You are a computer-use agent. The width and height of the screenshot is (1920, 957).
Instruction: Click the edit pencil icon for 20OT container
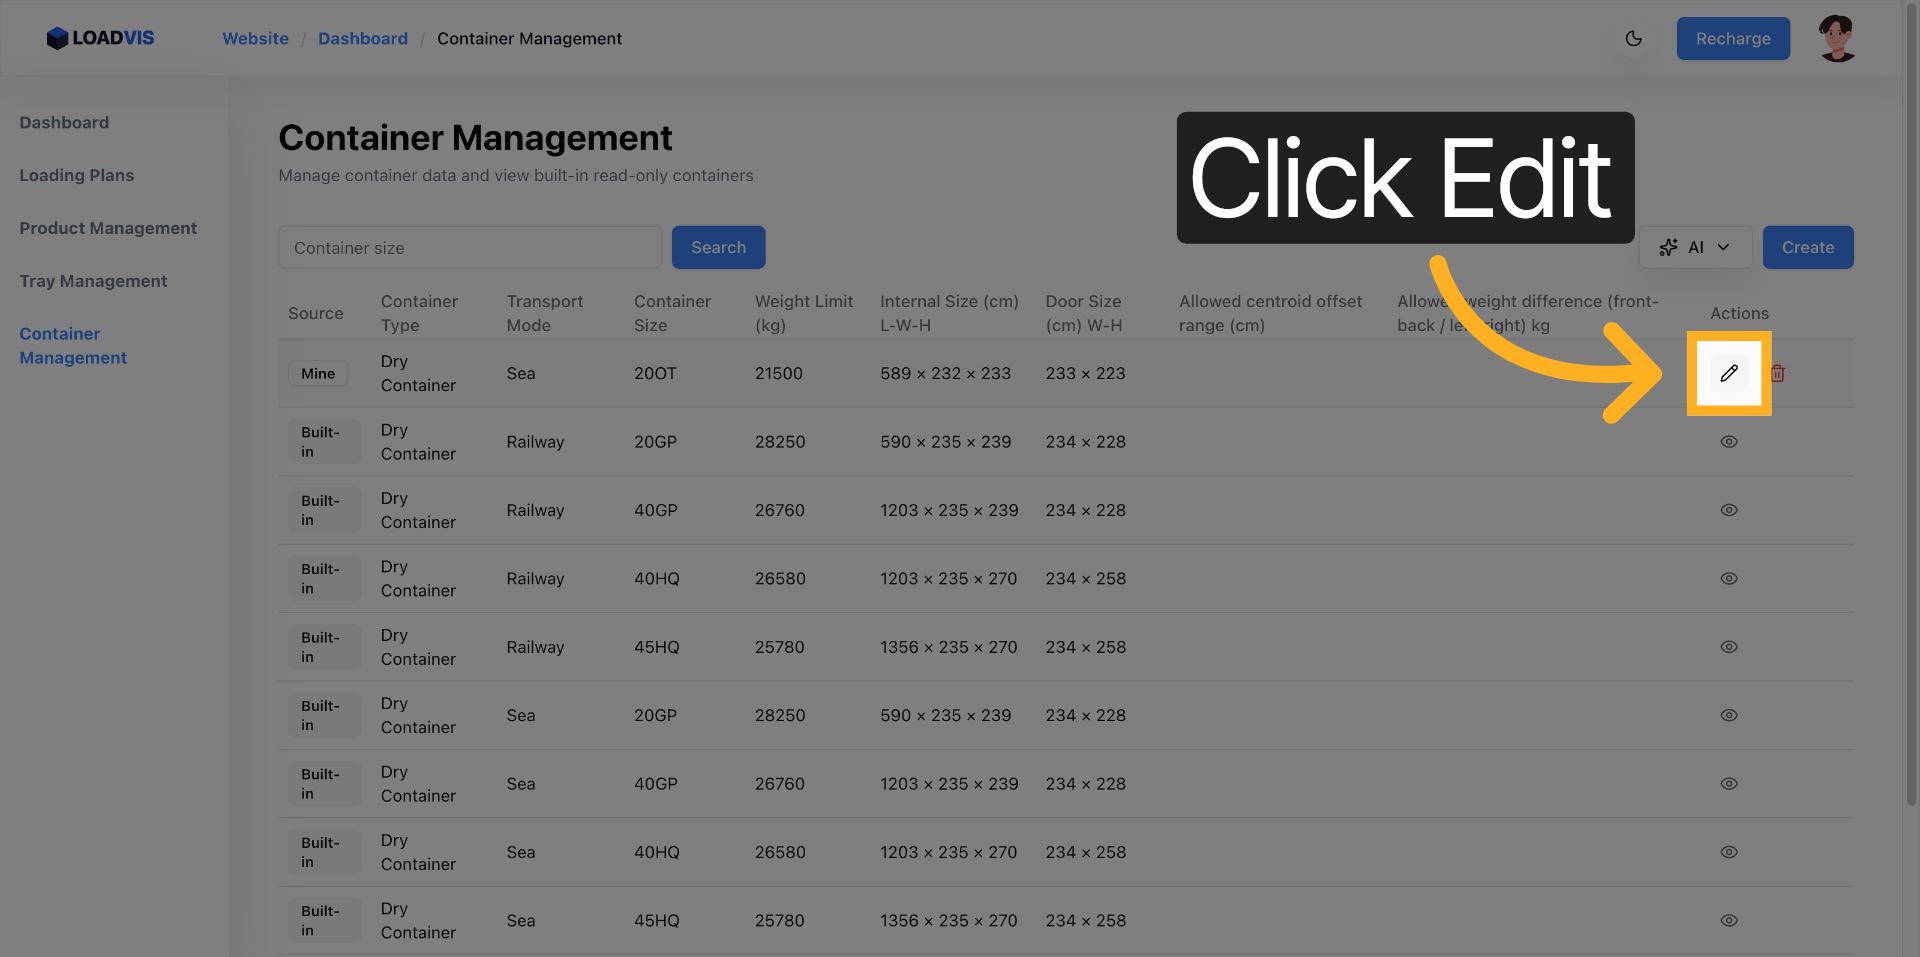tap(1728, 373)
